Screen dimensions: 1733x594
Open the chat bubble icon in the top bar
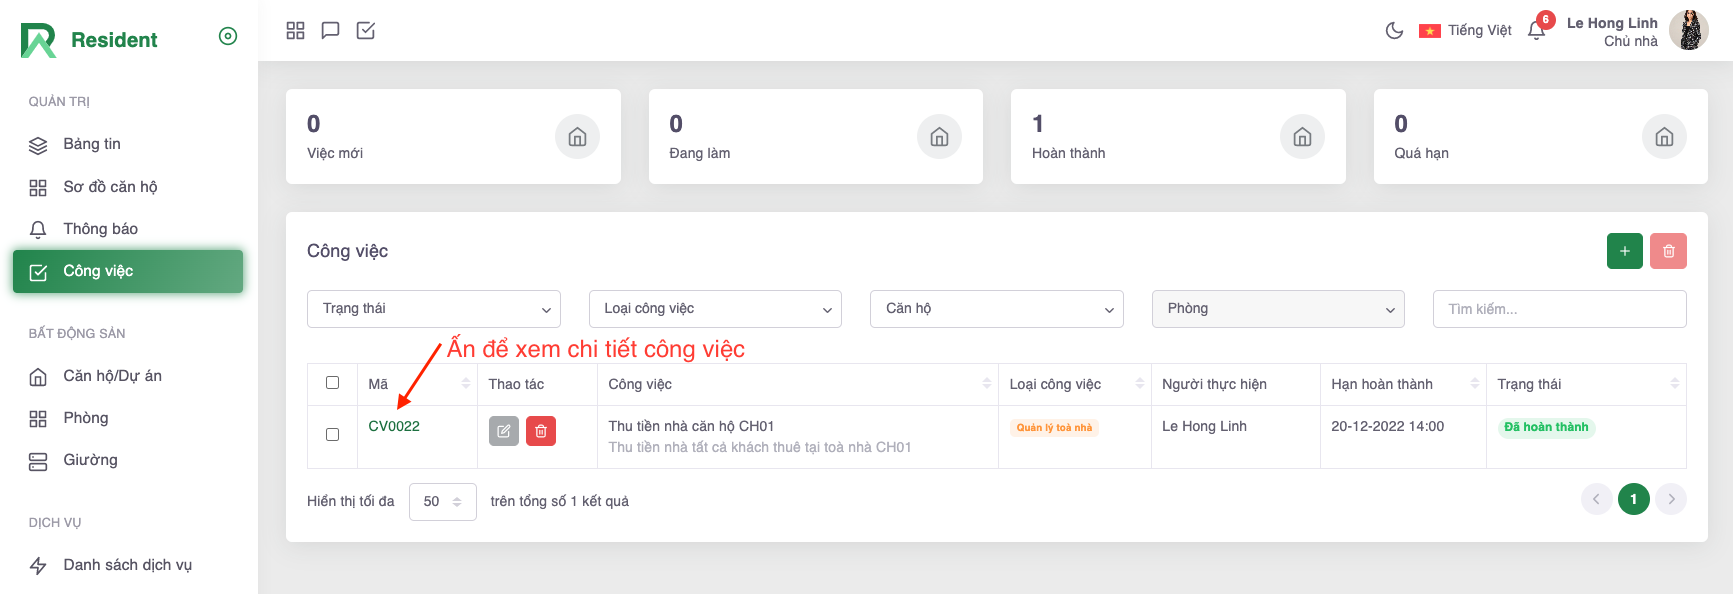pos(330,31)
